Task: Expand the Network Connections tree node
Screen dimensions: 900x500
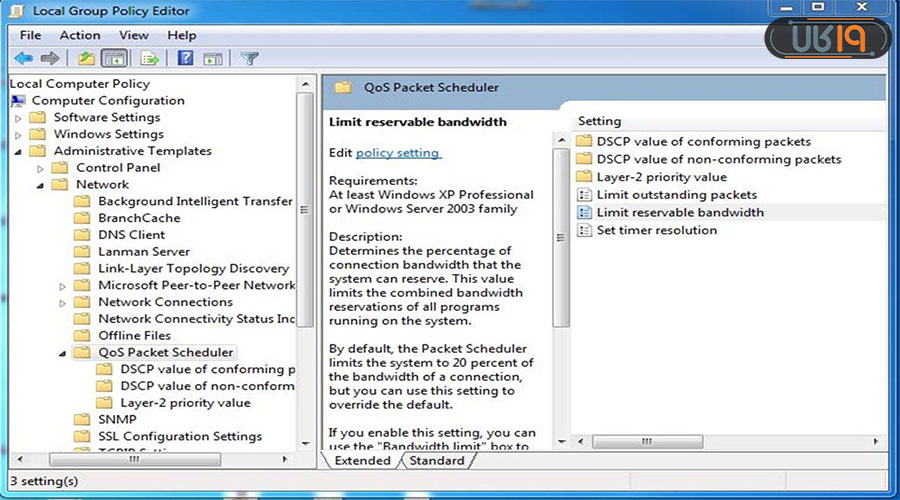Action: [x=62, y=302]
